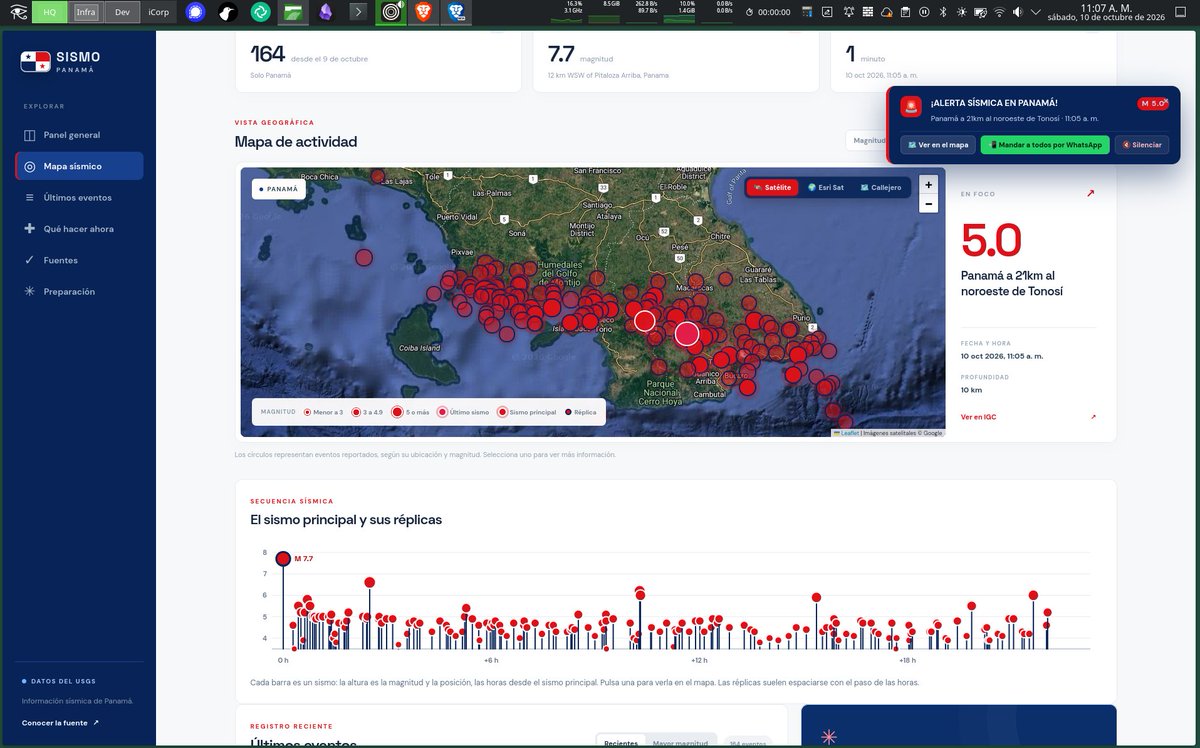The image size is (1200, 748).
Task: Open the cloud sync tray icon
Action: 886,12
